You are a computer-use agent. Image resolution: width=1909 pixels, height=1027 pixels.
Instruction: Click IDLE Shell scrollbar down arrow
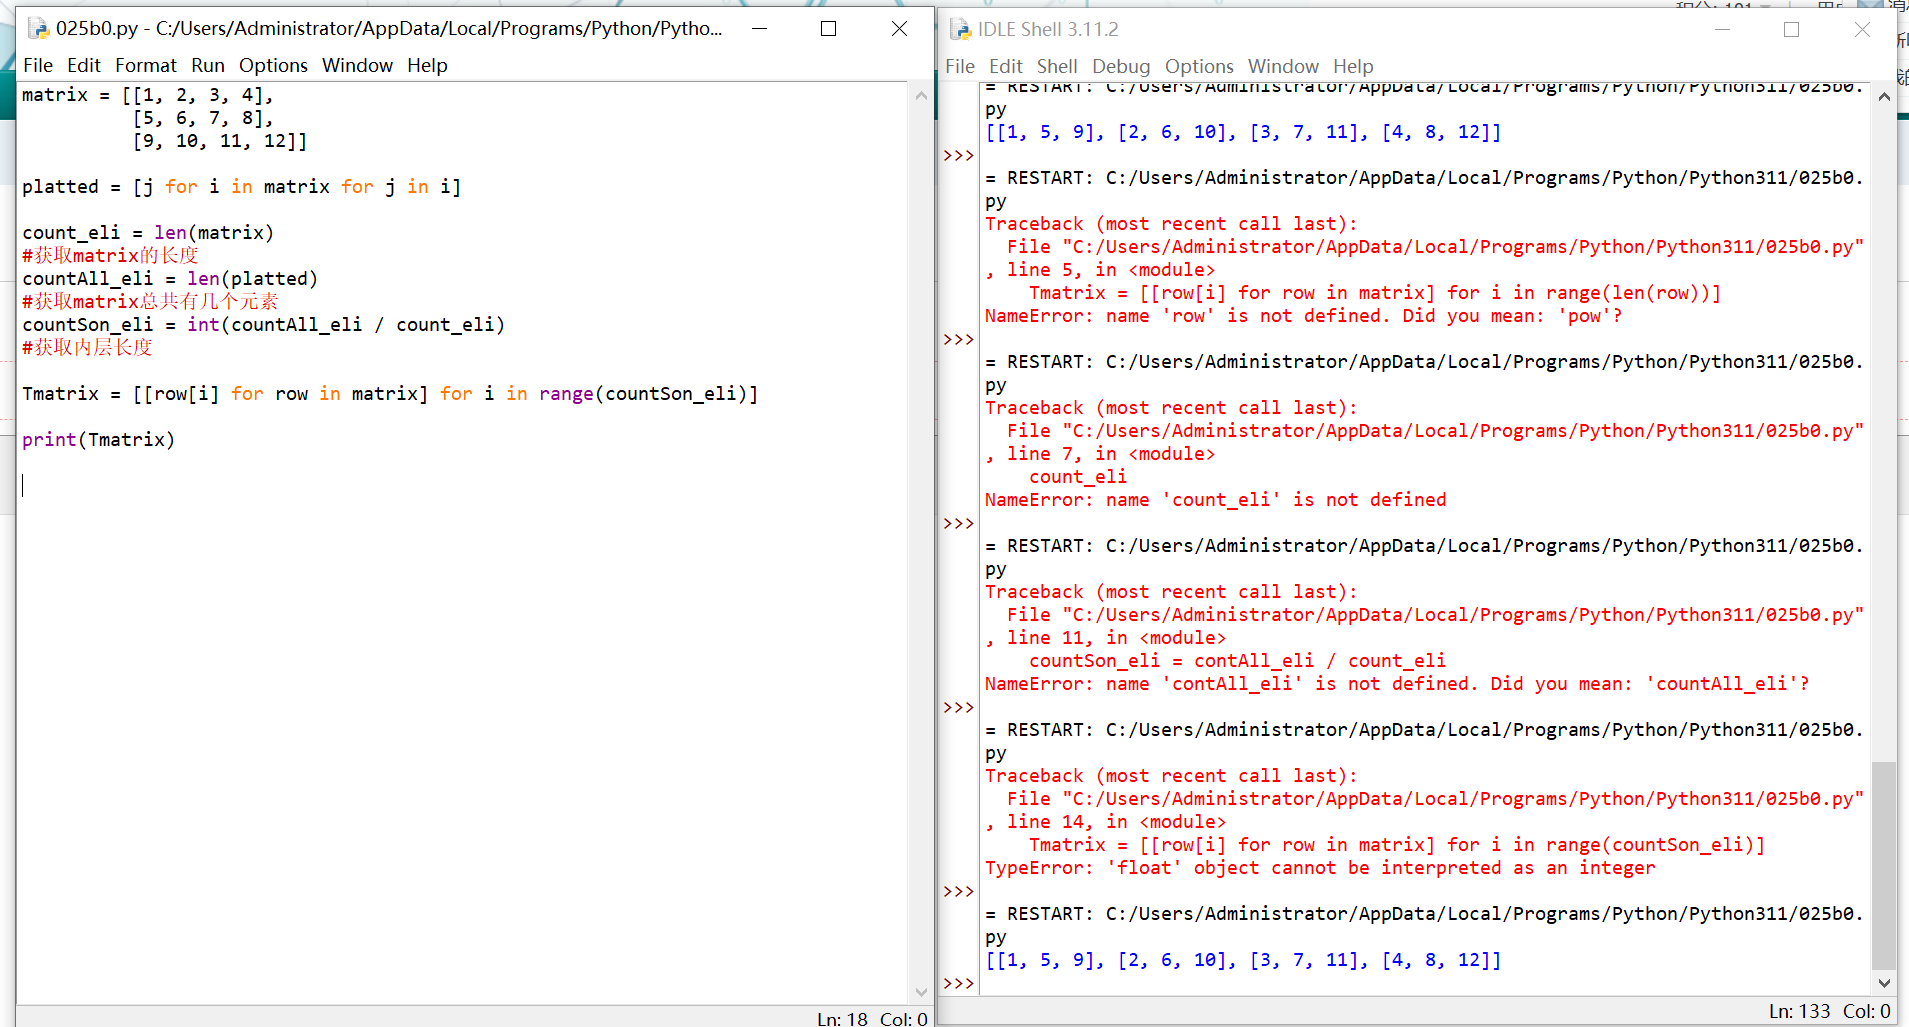click(x=1884, y=983)
